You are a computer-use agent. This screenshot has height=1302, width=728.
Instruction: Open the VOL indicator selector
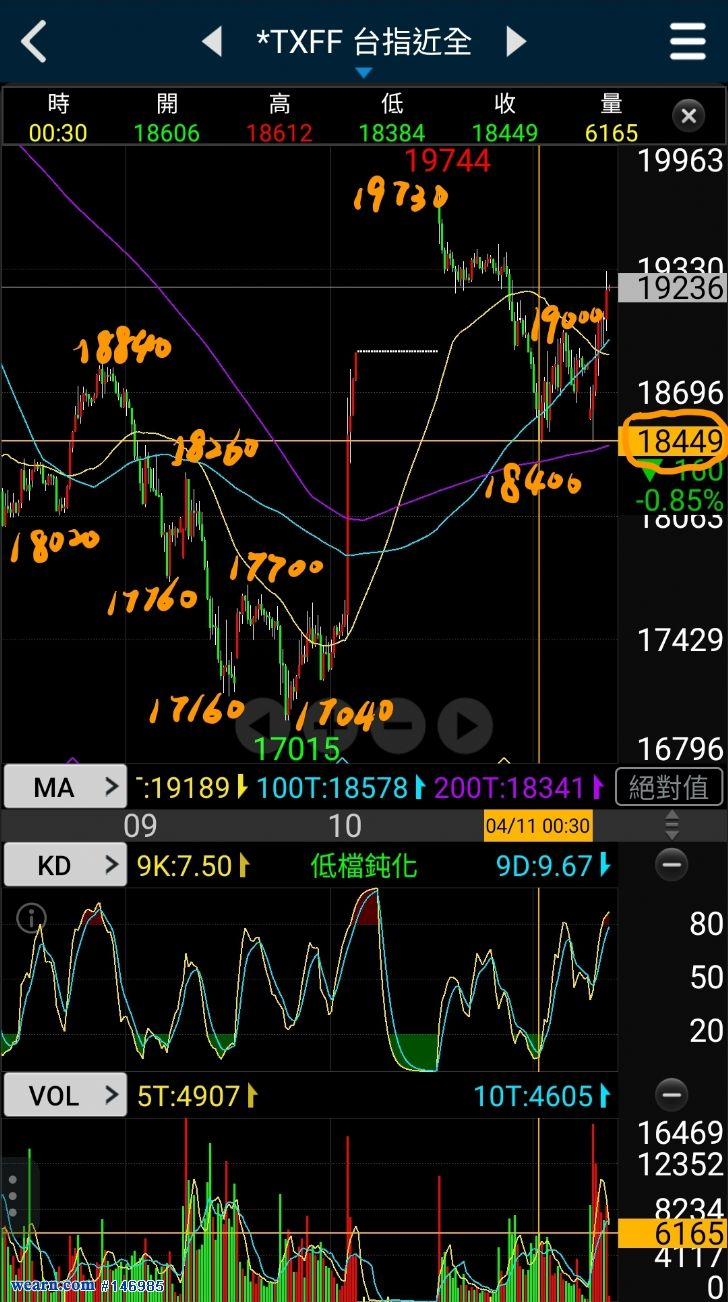click(x=65, y=1096)
